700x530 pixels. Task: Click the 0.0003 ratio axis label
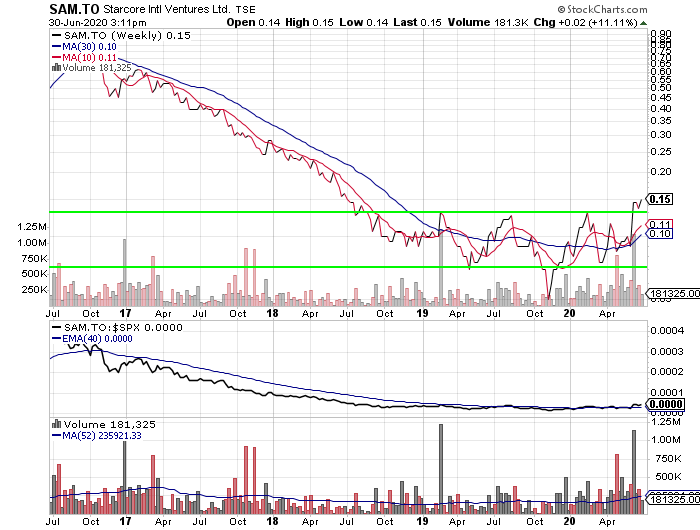[x=667, y=352]
